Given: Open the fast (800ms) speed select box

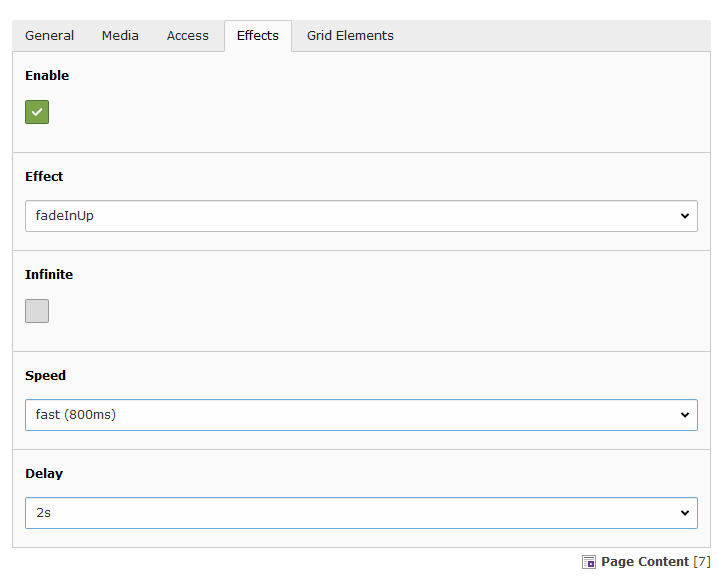Looking at the screenshot, I should click(360, 414).
